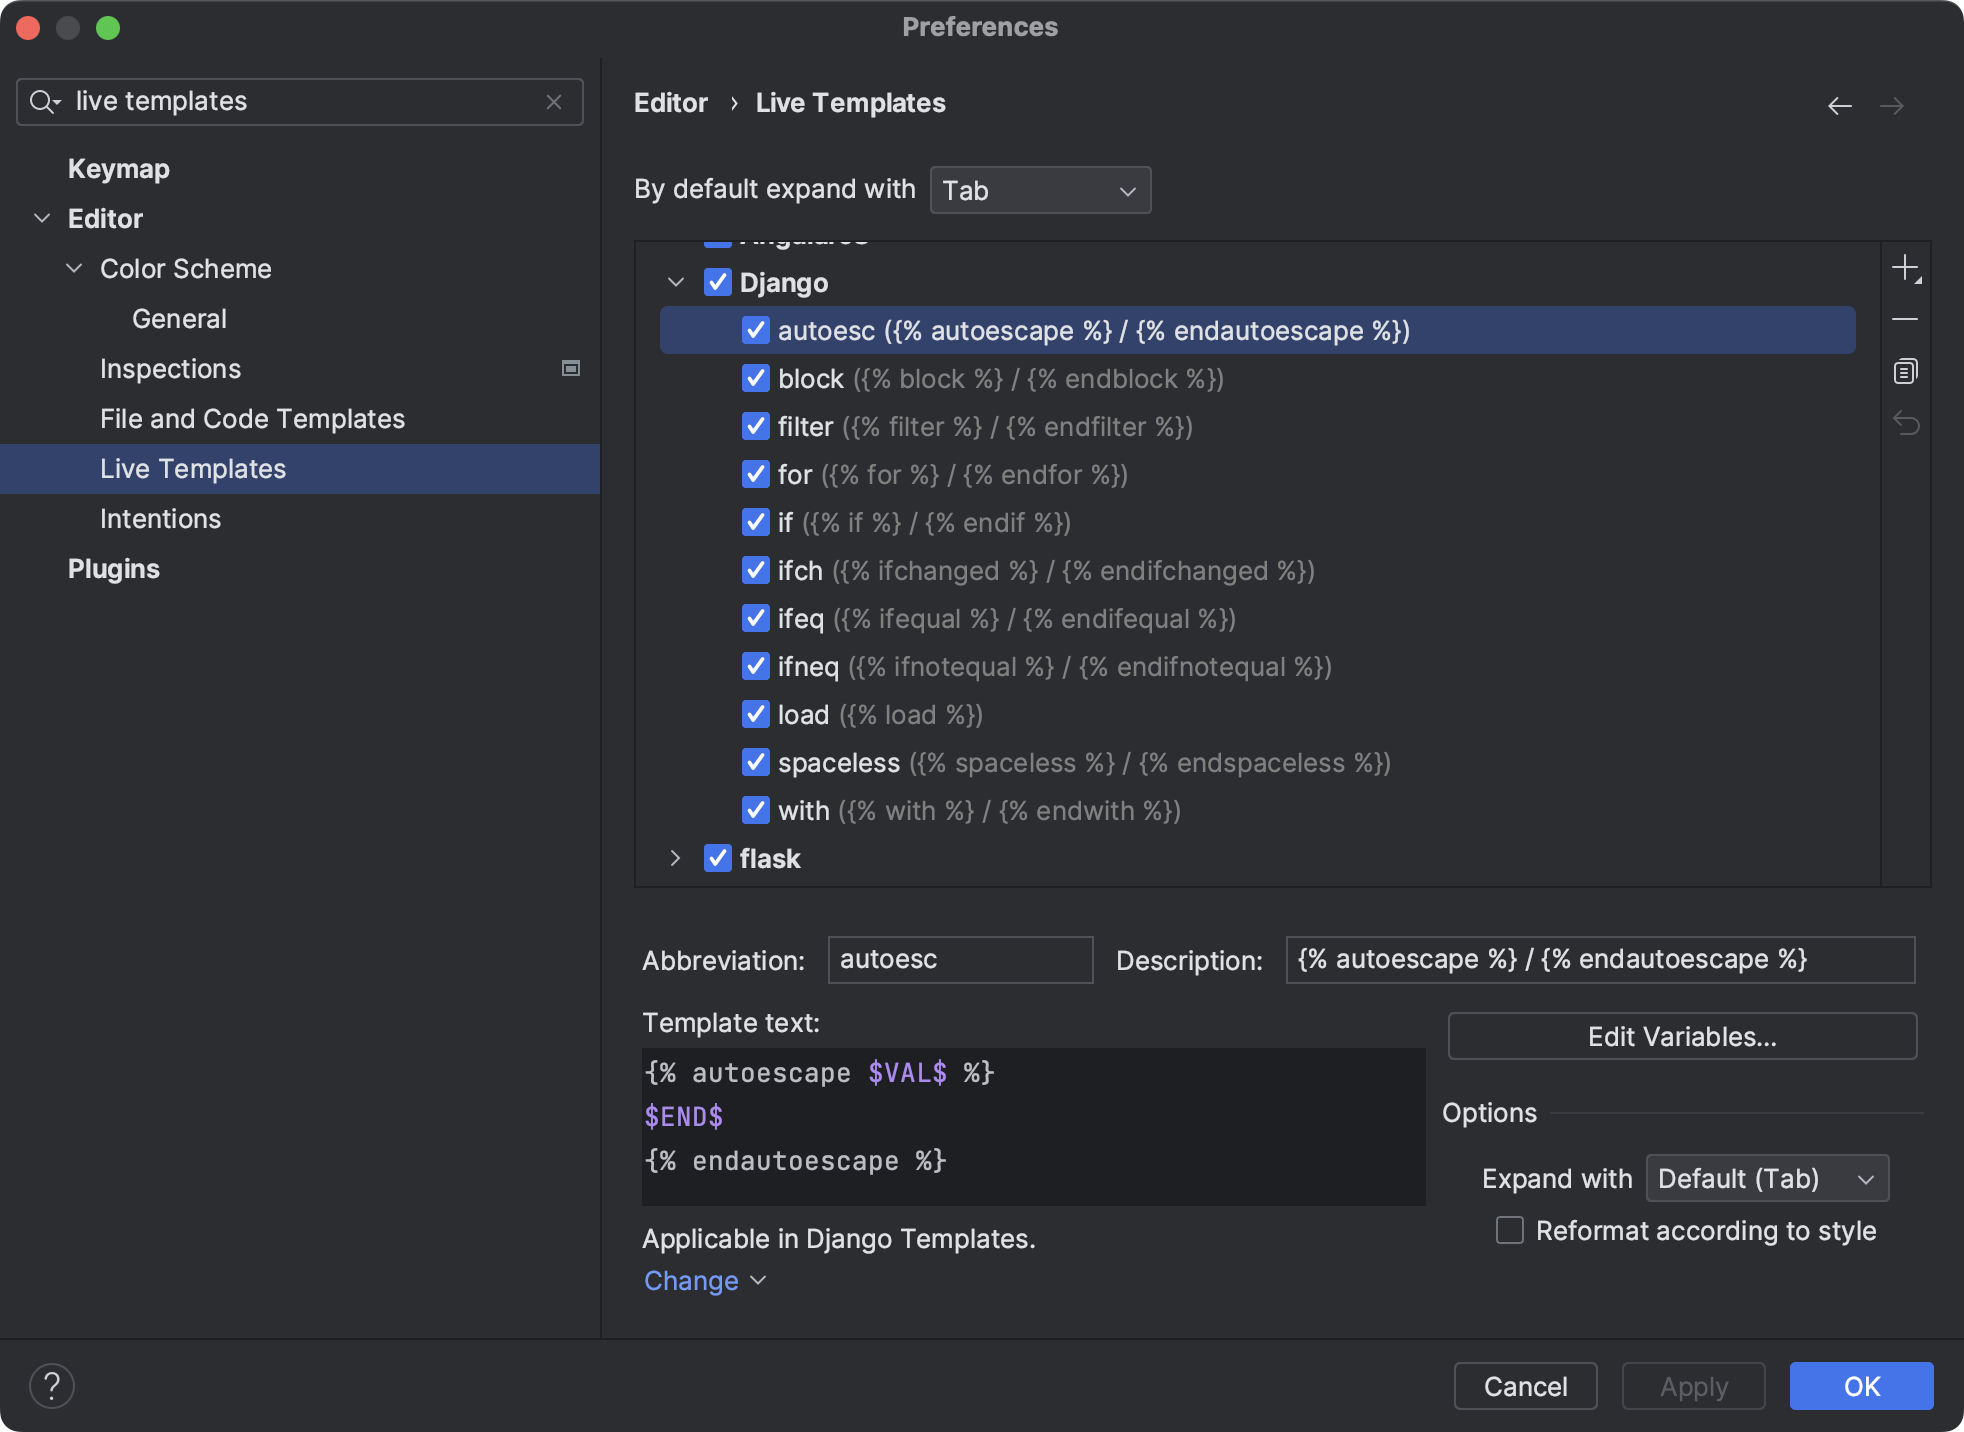Click the search magnifier icon

tap(43, 101)
